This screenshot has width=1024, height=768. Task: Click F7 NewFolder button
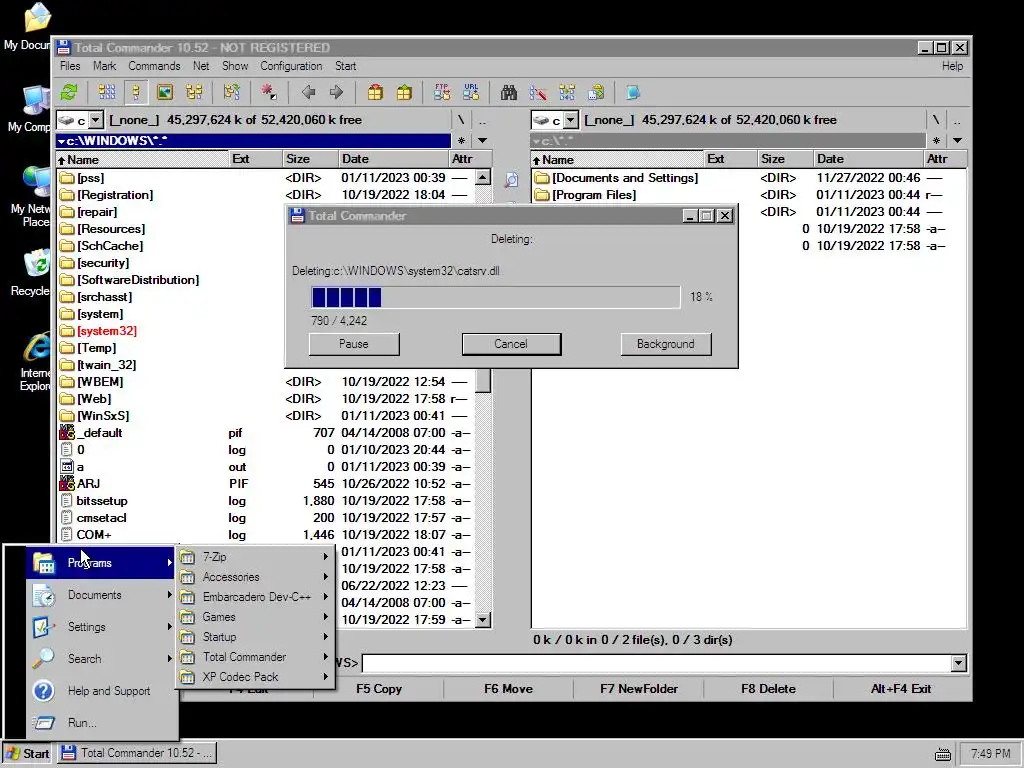(639, 689)
